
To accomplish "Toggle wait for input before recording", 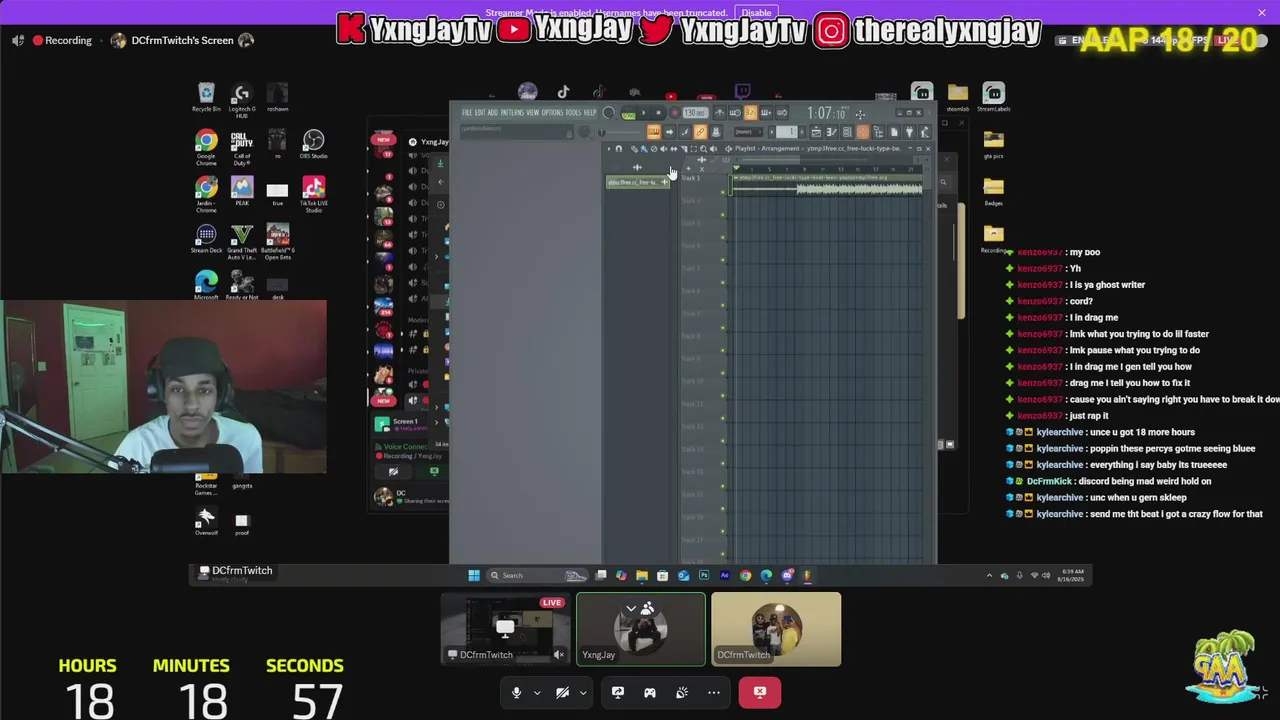I will (x=735, y=113).
